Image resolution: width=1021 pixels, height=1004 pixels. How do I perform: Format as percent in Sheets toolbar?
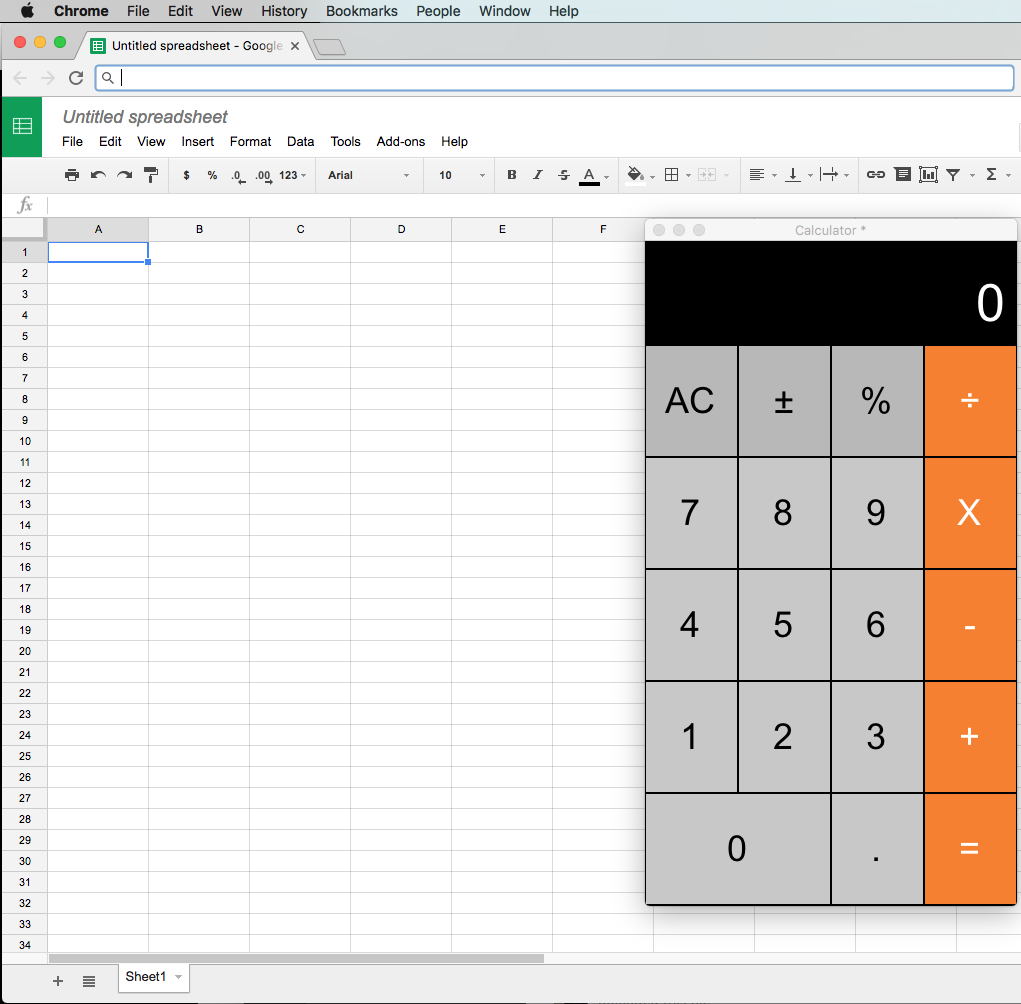click(x=212, y=174)
